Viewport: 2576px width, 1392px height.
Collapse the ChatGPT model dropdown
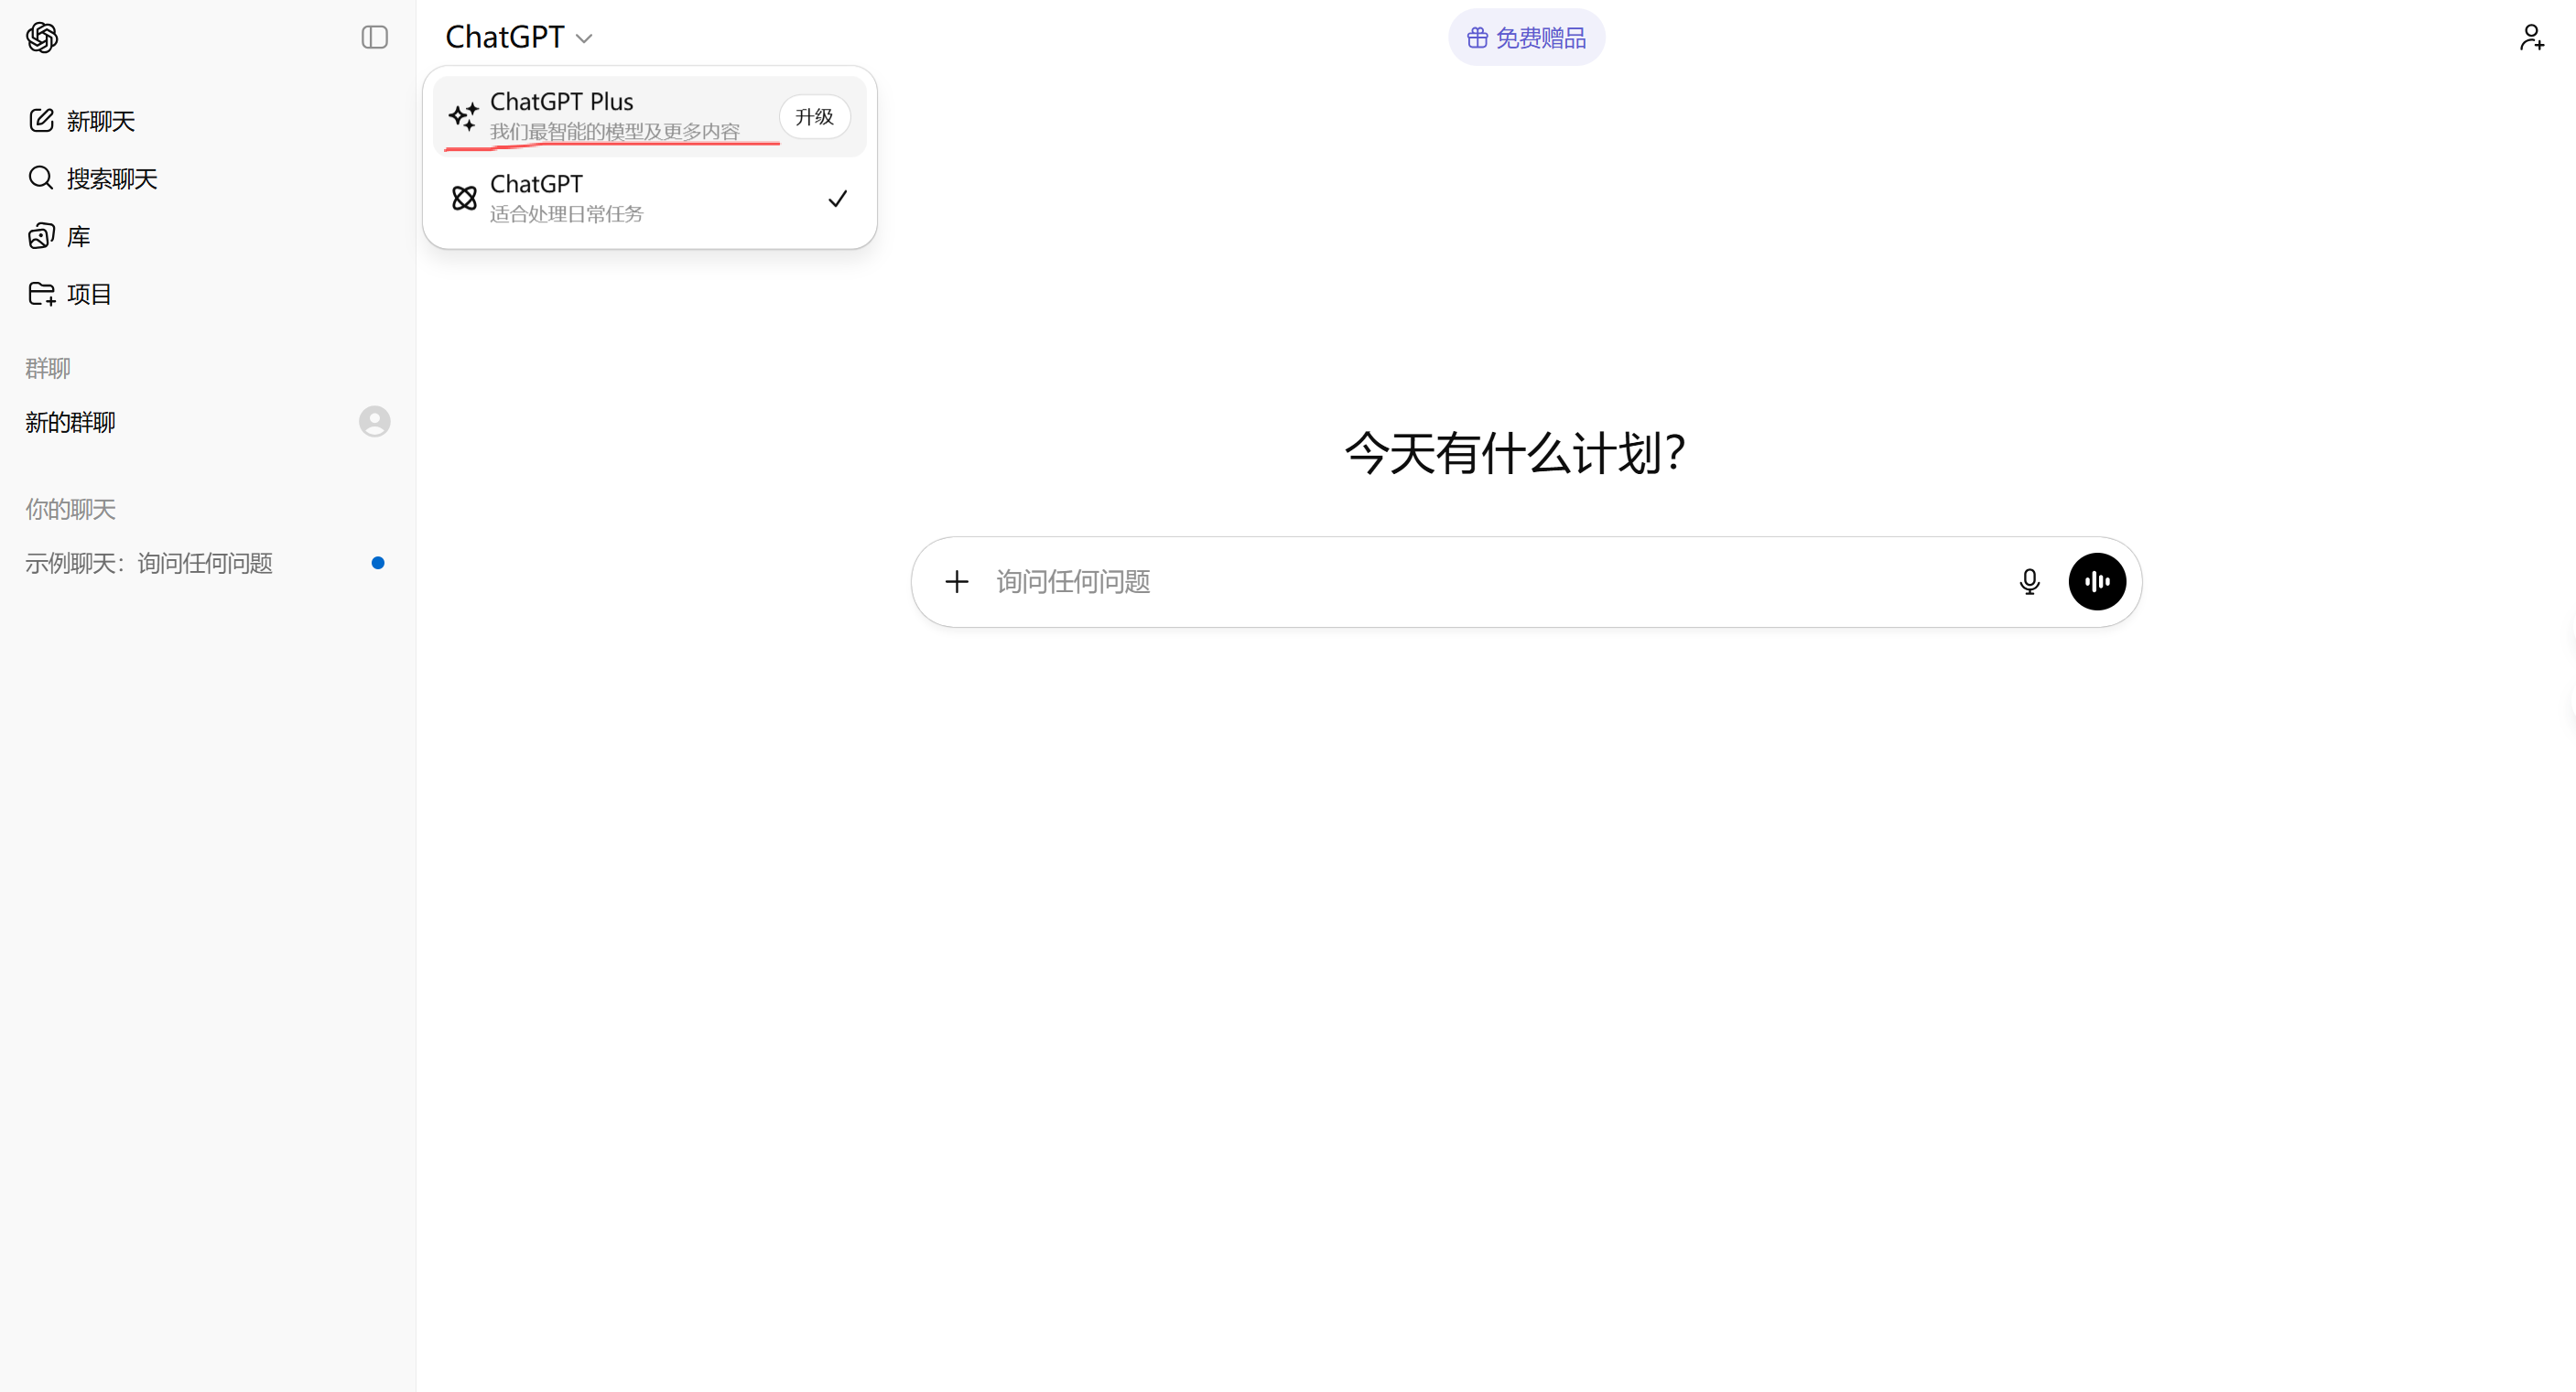518,38
